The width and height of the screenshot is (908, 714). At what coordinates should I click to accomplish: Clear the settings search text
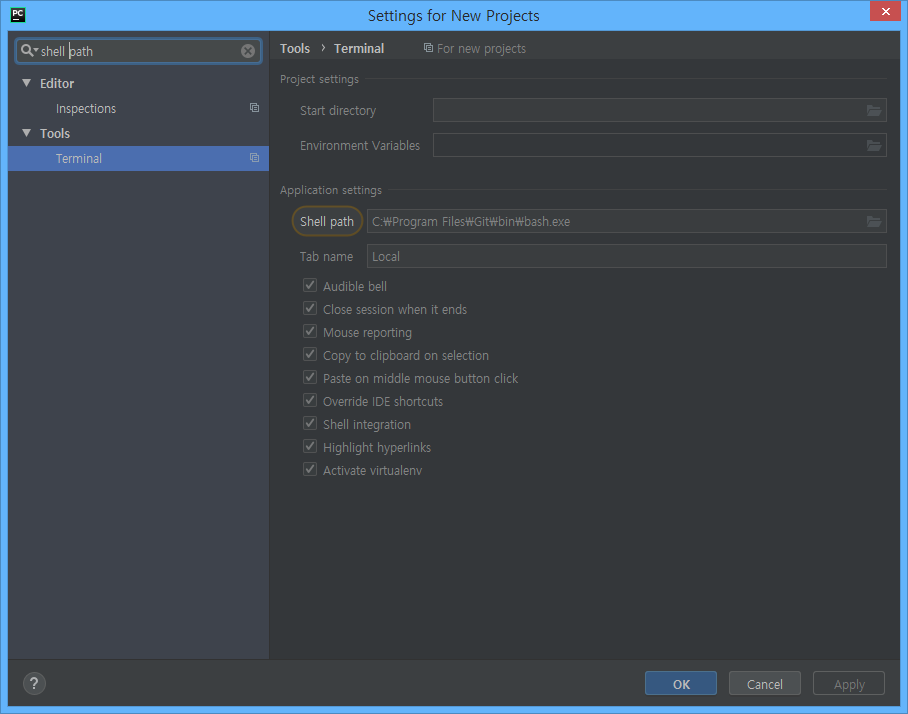pos(248,51)
